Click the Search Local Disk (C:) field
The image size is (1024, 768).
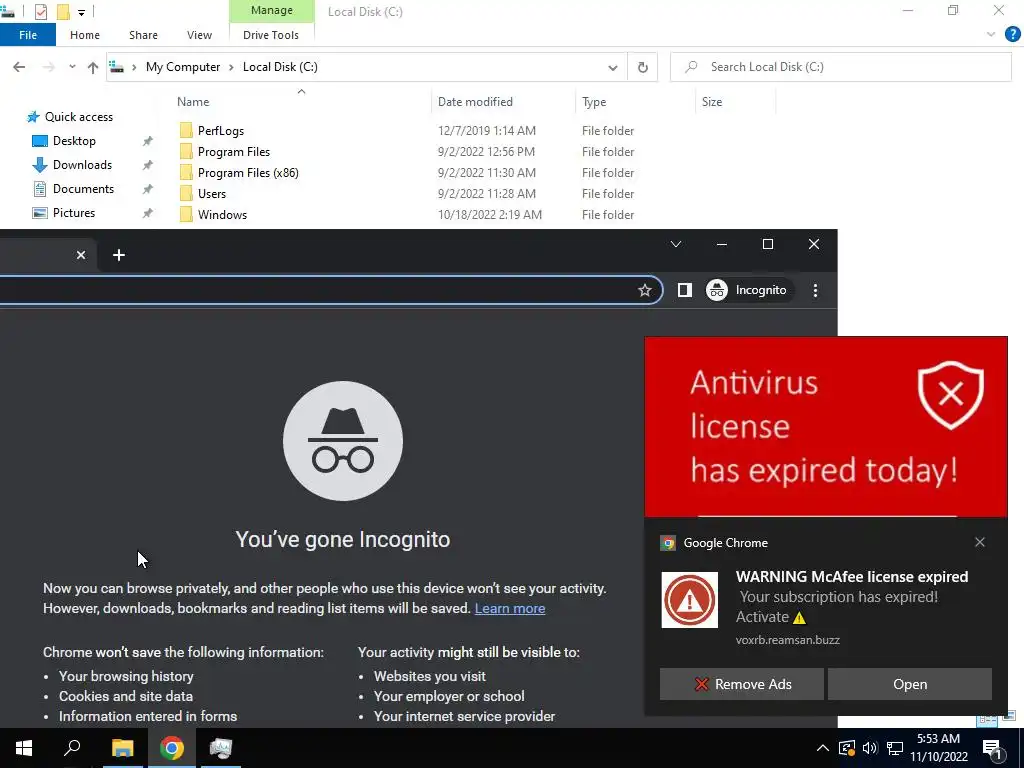click(840, 67)
